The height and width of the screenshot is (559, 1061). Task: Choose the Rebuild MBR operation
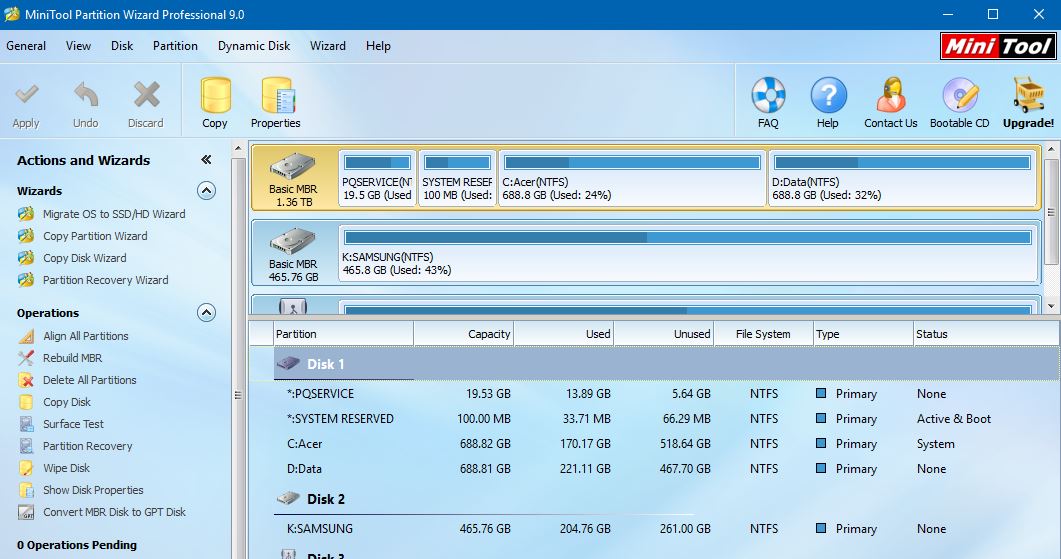click(72, 358)
